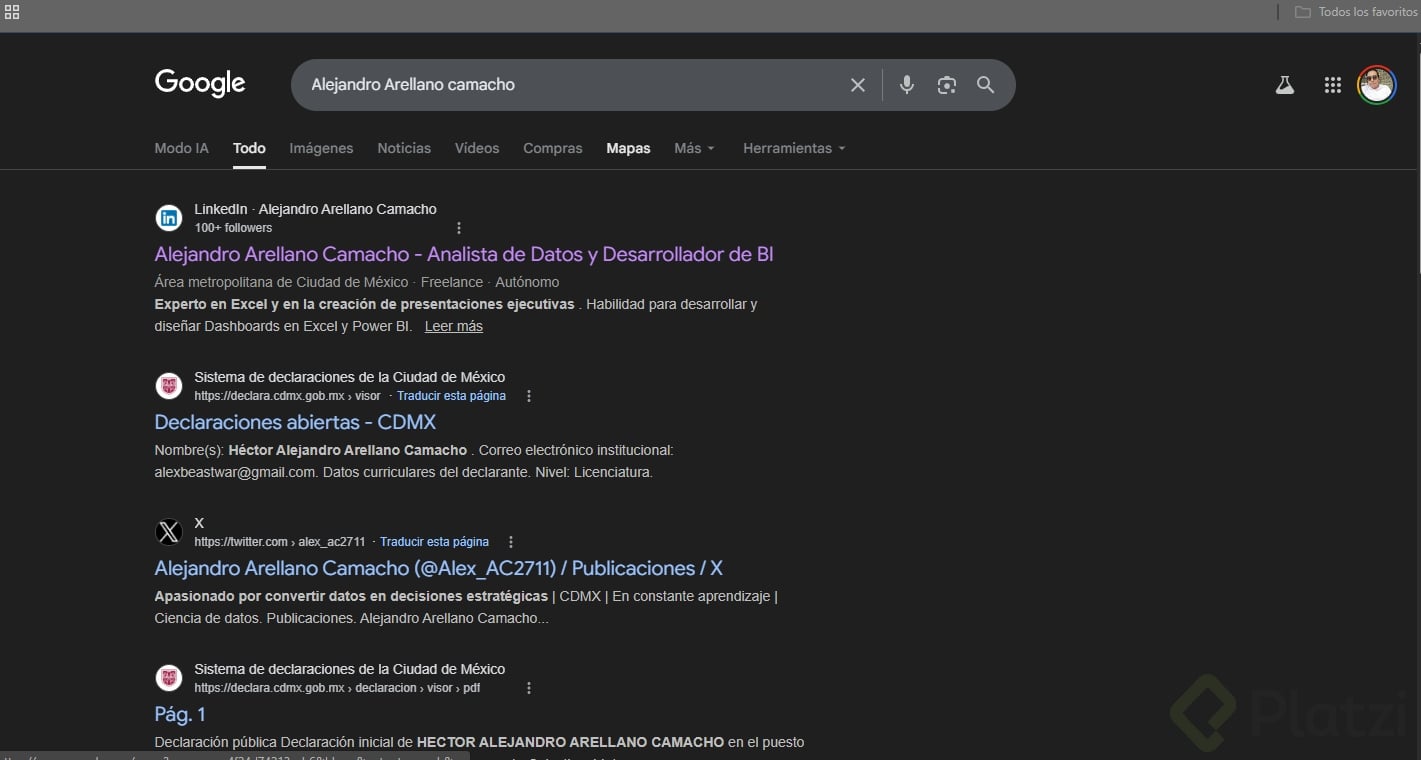Select the Todo tab

click(x=249, y=148)
